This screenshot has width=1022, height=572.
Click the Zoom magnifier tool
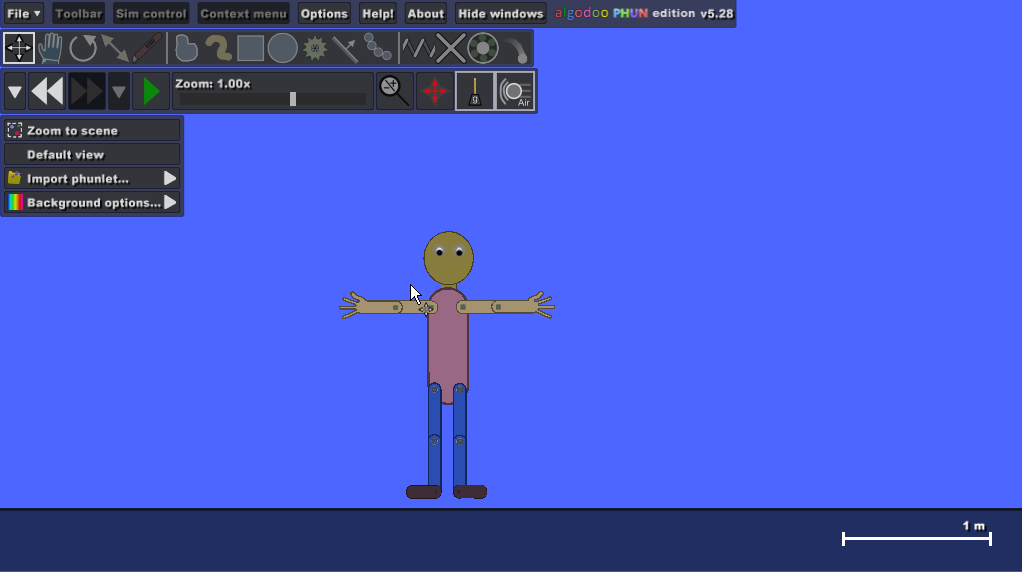[394, 91]
